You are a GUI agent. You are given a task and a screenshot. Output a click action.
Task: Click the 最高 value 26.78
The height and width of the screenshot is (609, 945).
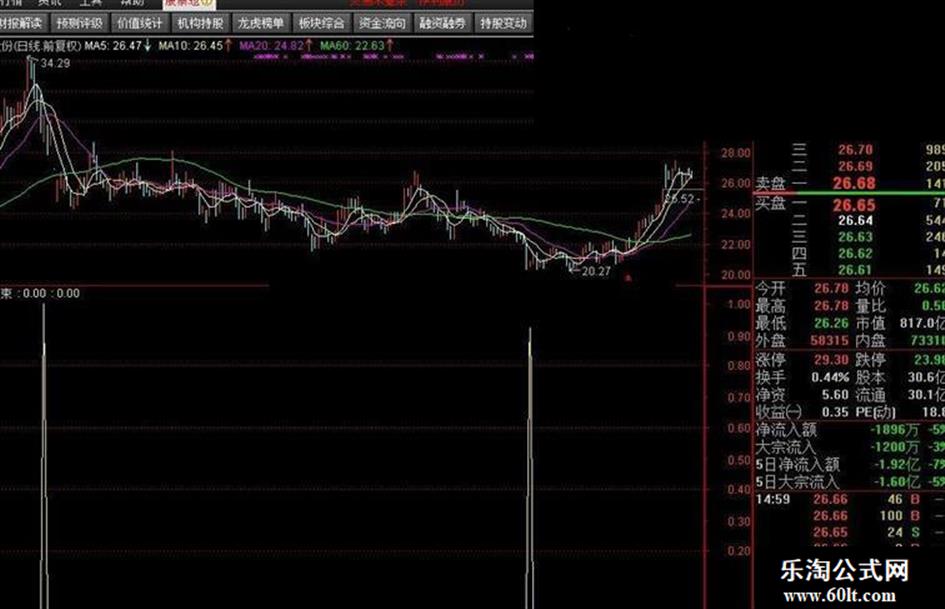tap(831, 306)
